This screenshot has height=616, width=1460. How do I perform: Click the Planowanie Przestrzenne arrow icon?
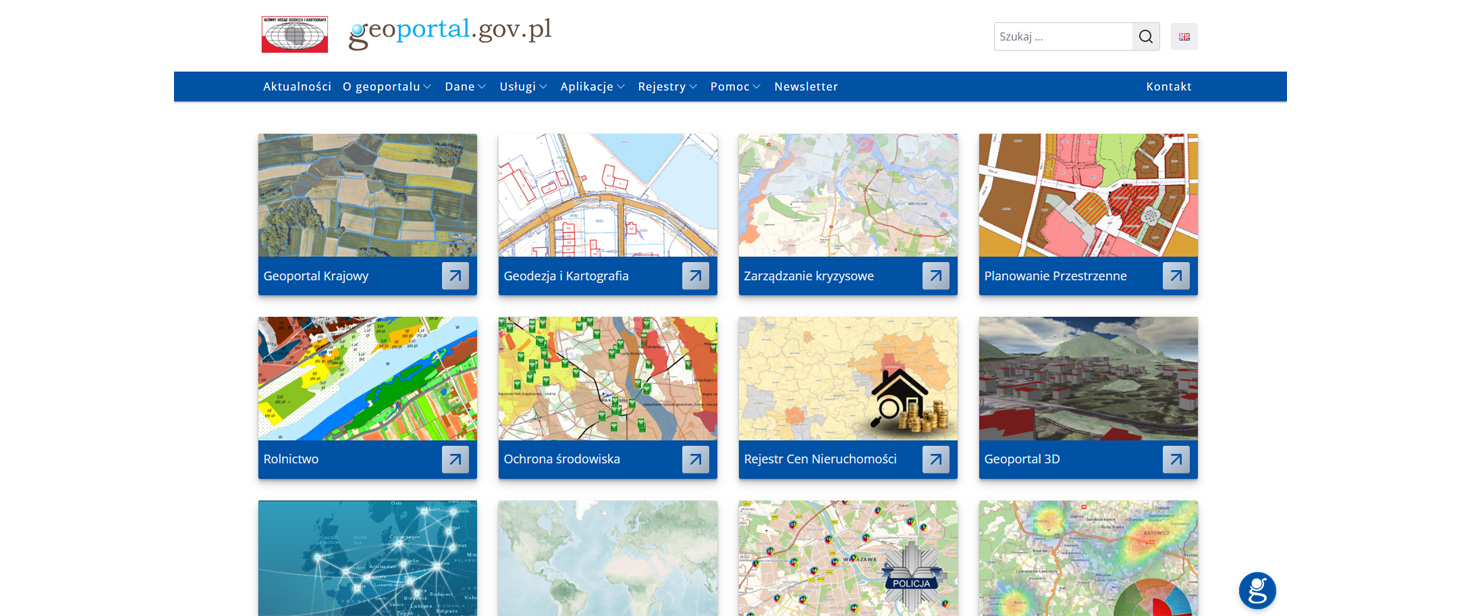point(1175,276)
